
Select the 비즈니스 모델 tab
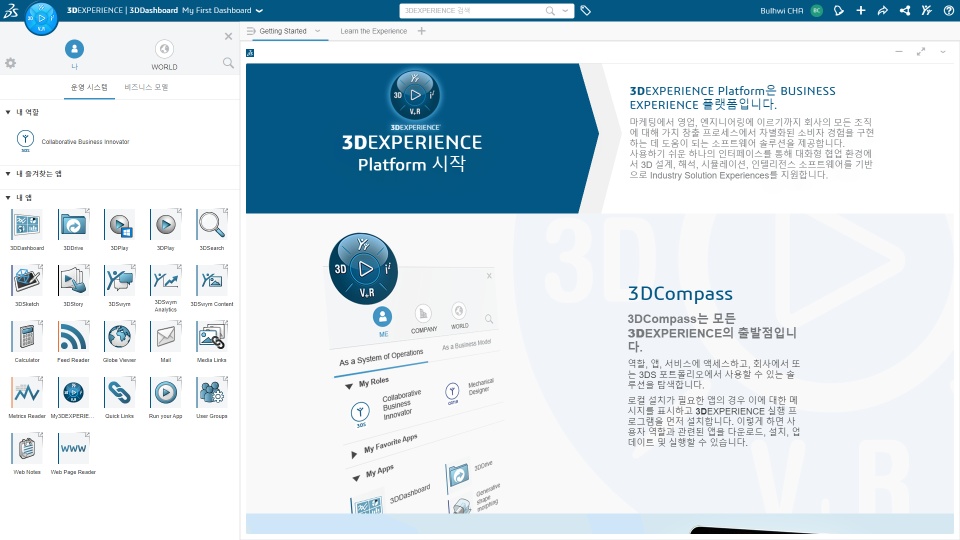(x=146, y=87)
